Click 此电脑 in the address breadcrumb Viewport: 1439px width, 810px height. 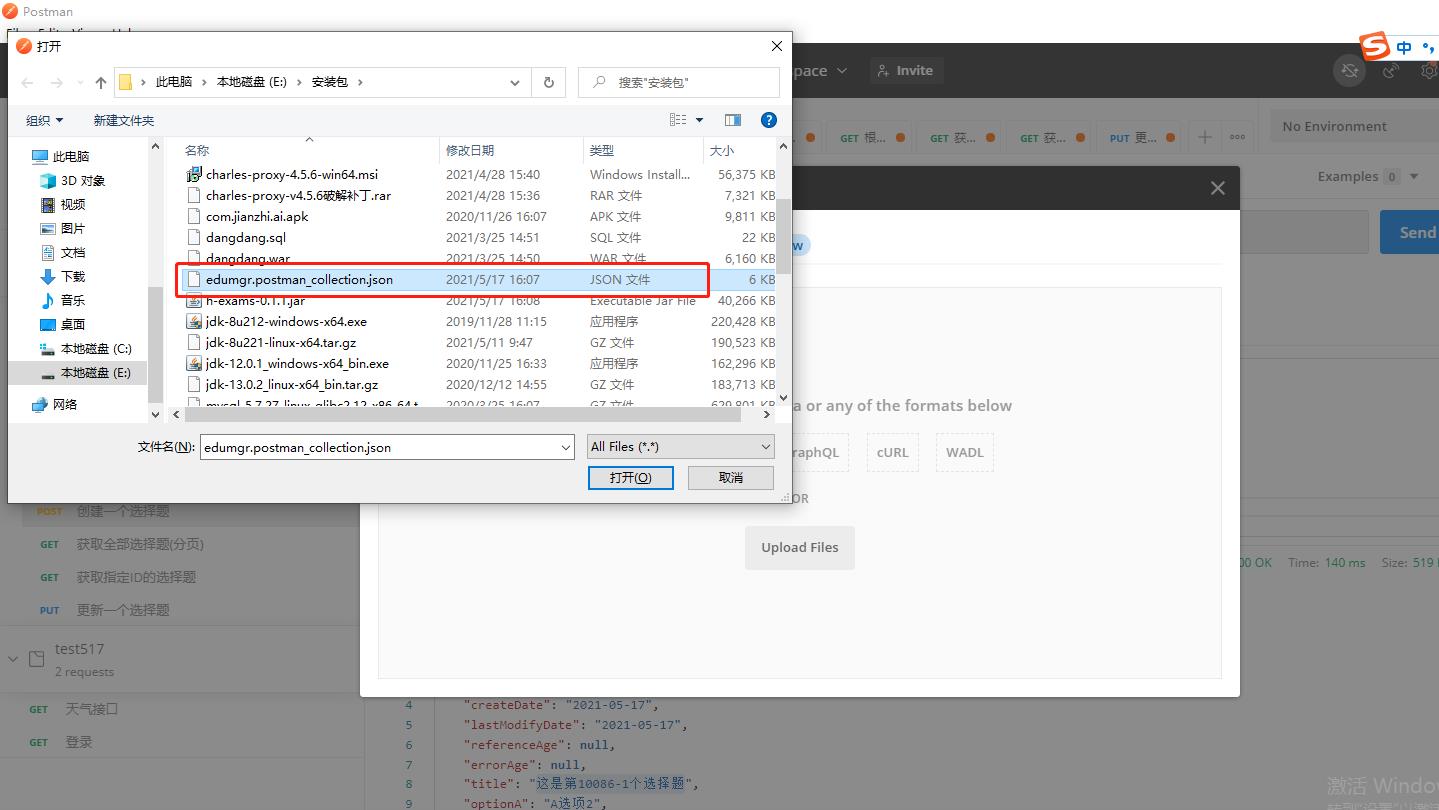[174, 82]
